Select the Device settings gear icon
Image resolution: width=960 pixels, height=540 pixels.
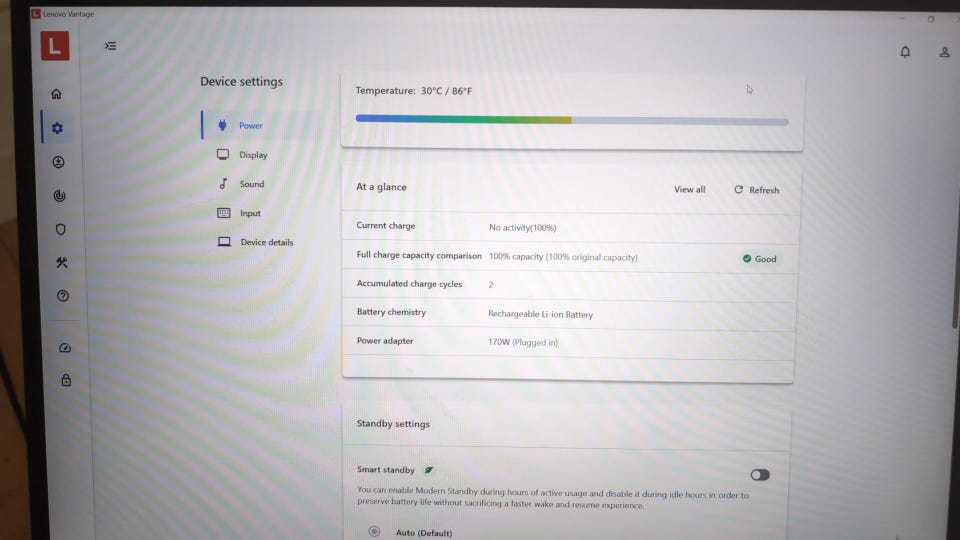coord(58,128)
